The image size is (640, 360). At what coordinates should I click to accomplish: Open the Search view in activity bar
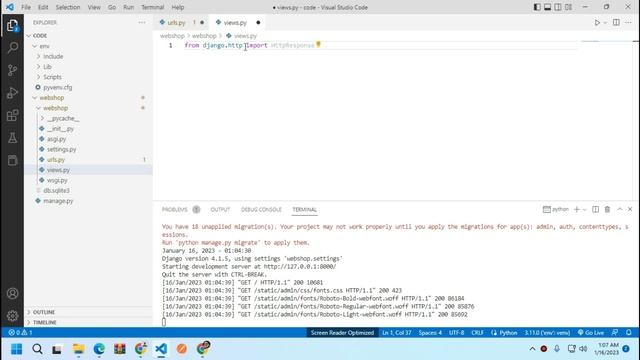(x=12, y=48)
